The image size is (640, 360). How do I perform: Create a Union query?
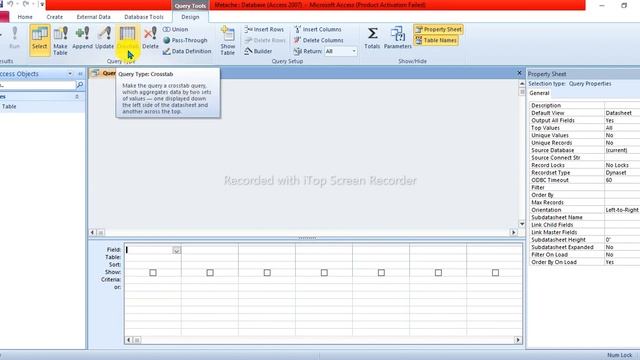click(x=176, y=29)
